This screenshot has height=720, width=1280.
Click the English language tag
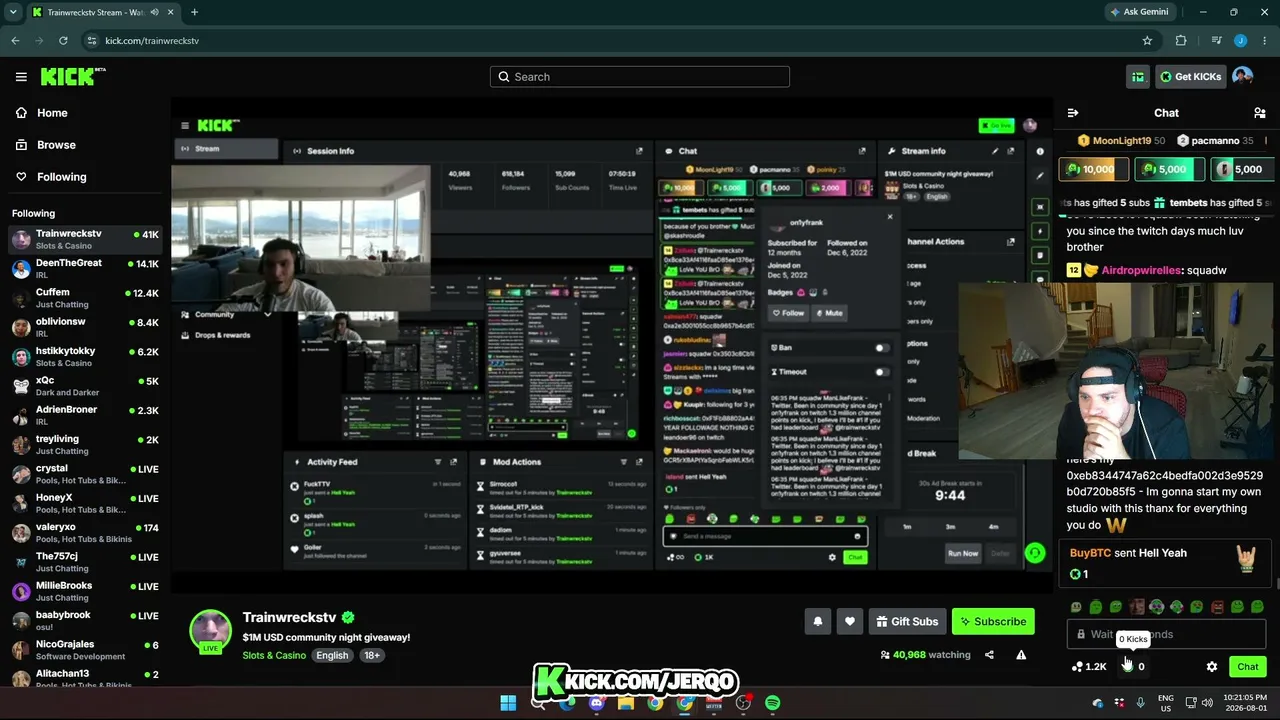(332, 656)
